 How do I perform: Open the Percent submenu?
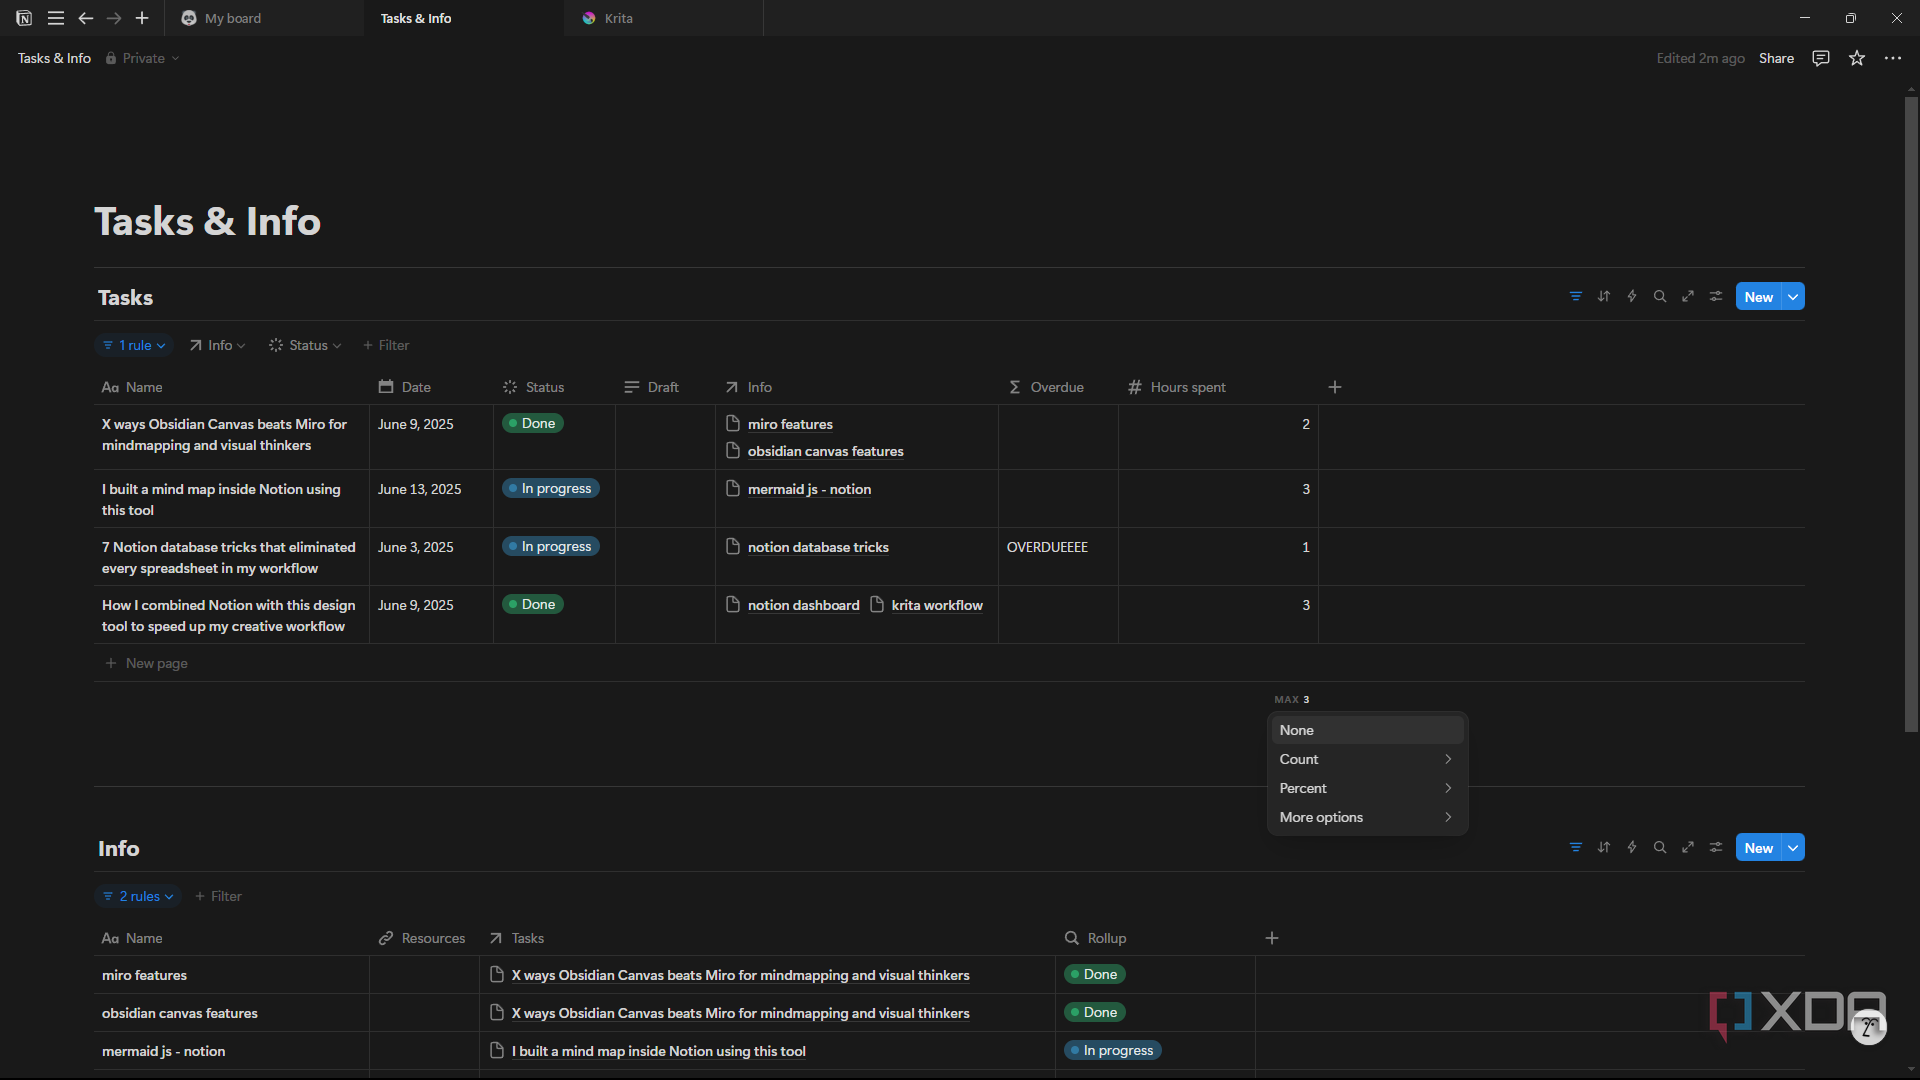pos(1367,788)
